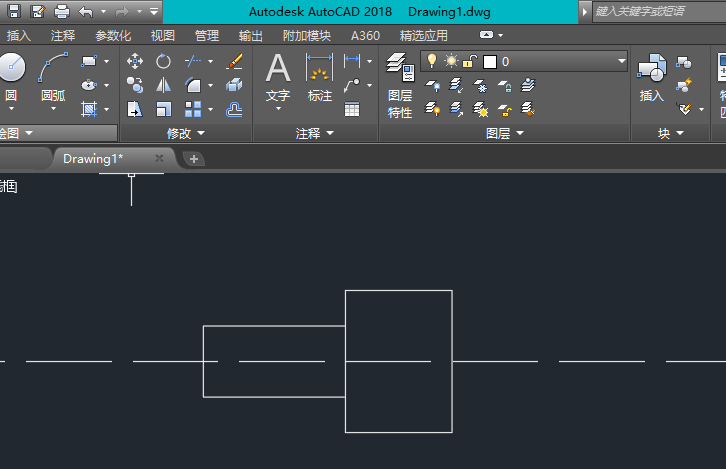
Task: Expand the Arc tool dropdown arrow
Action: coord(53,108)
